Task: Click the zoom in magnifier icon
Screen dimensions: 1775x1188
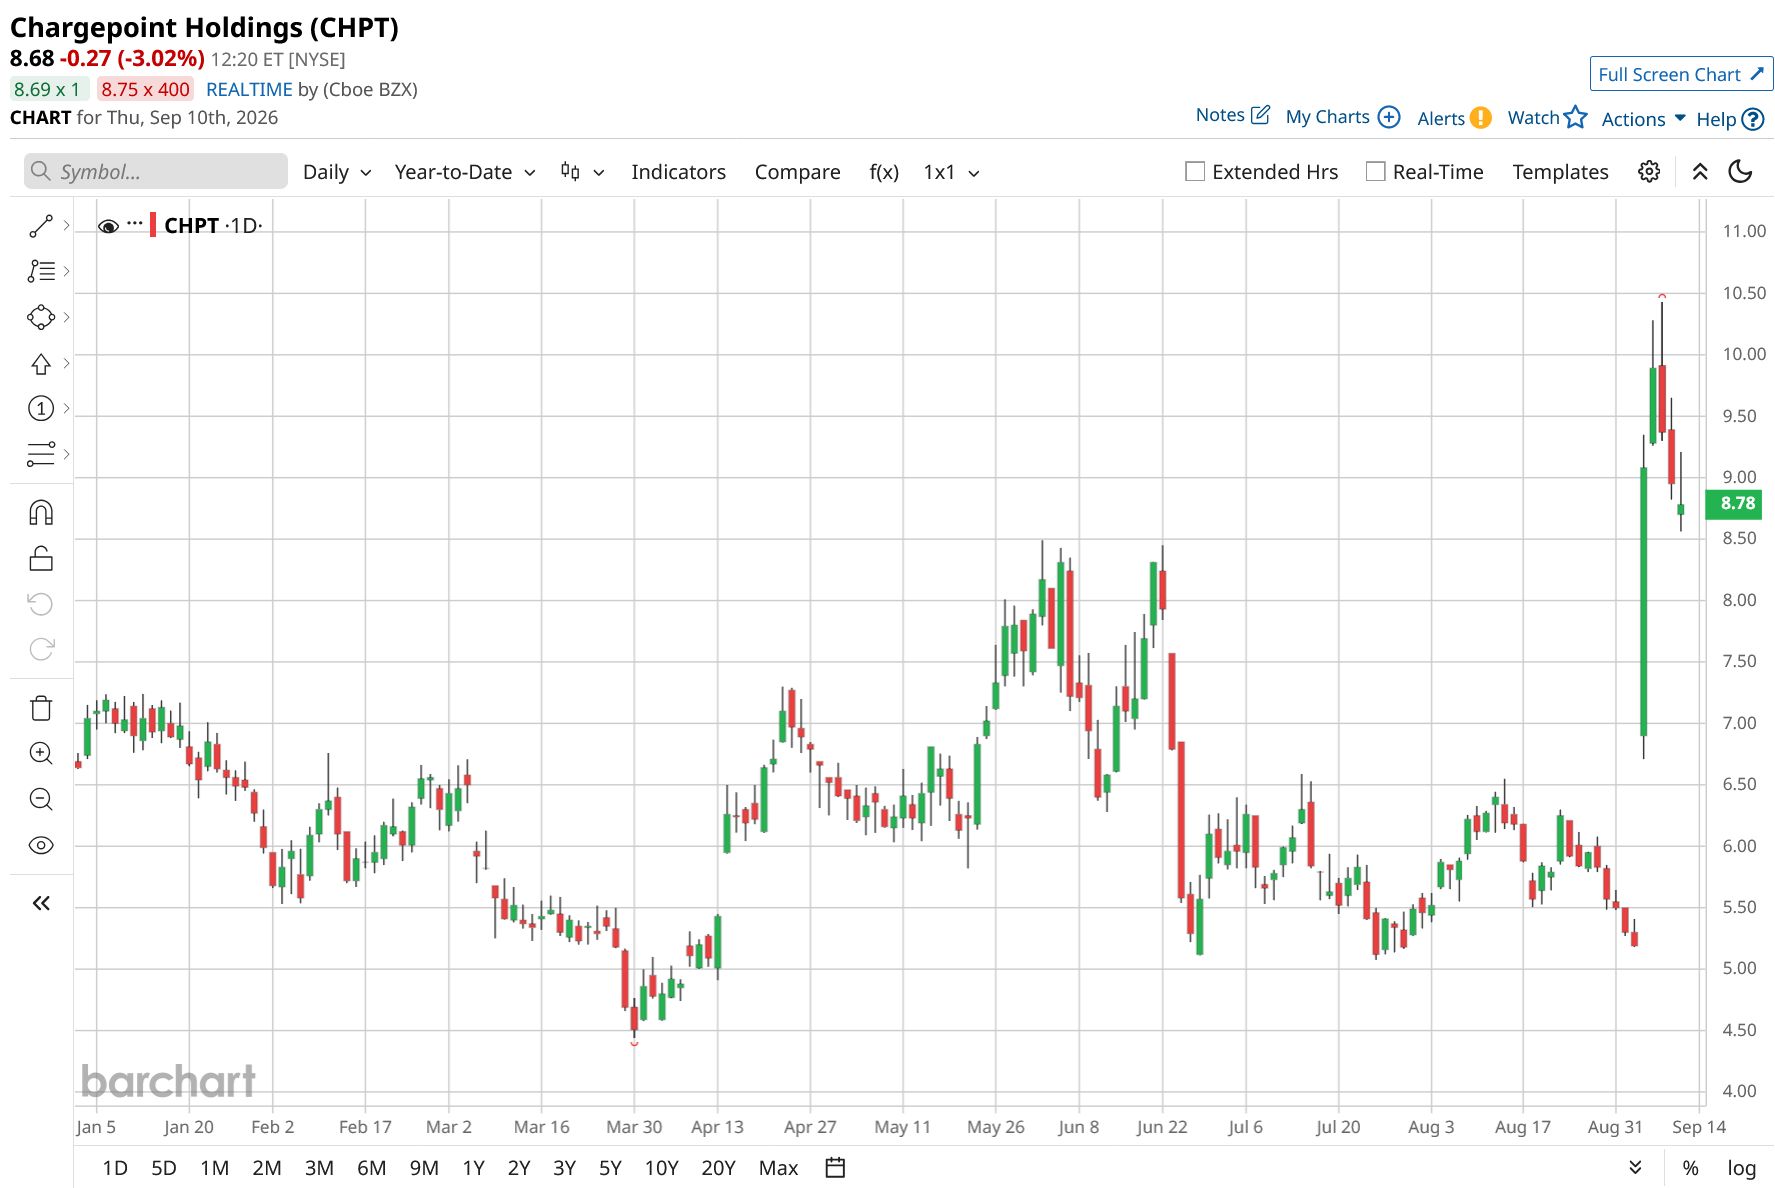Action: coord(41,753)
